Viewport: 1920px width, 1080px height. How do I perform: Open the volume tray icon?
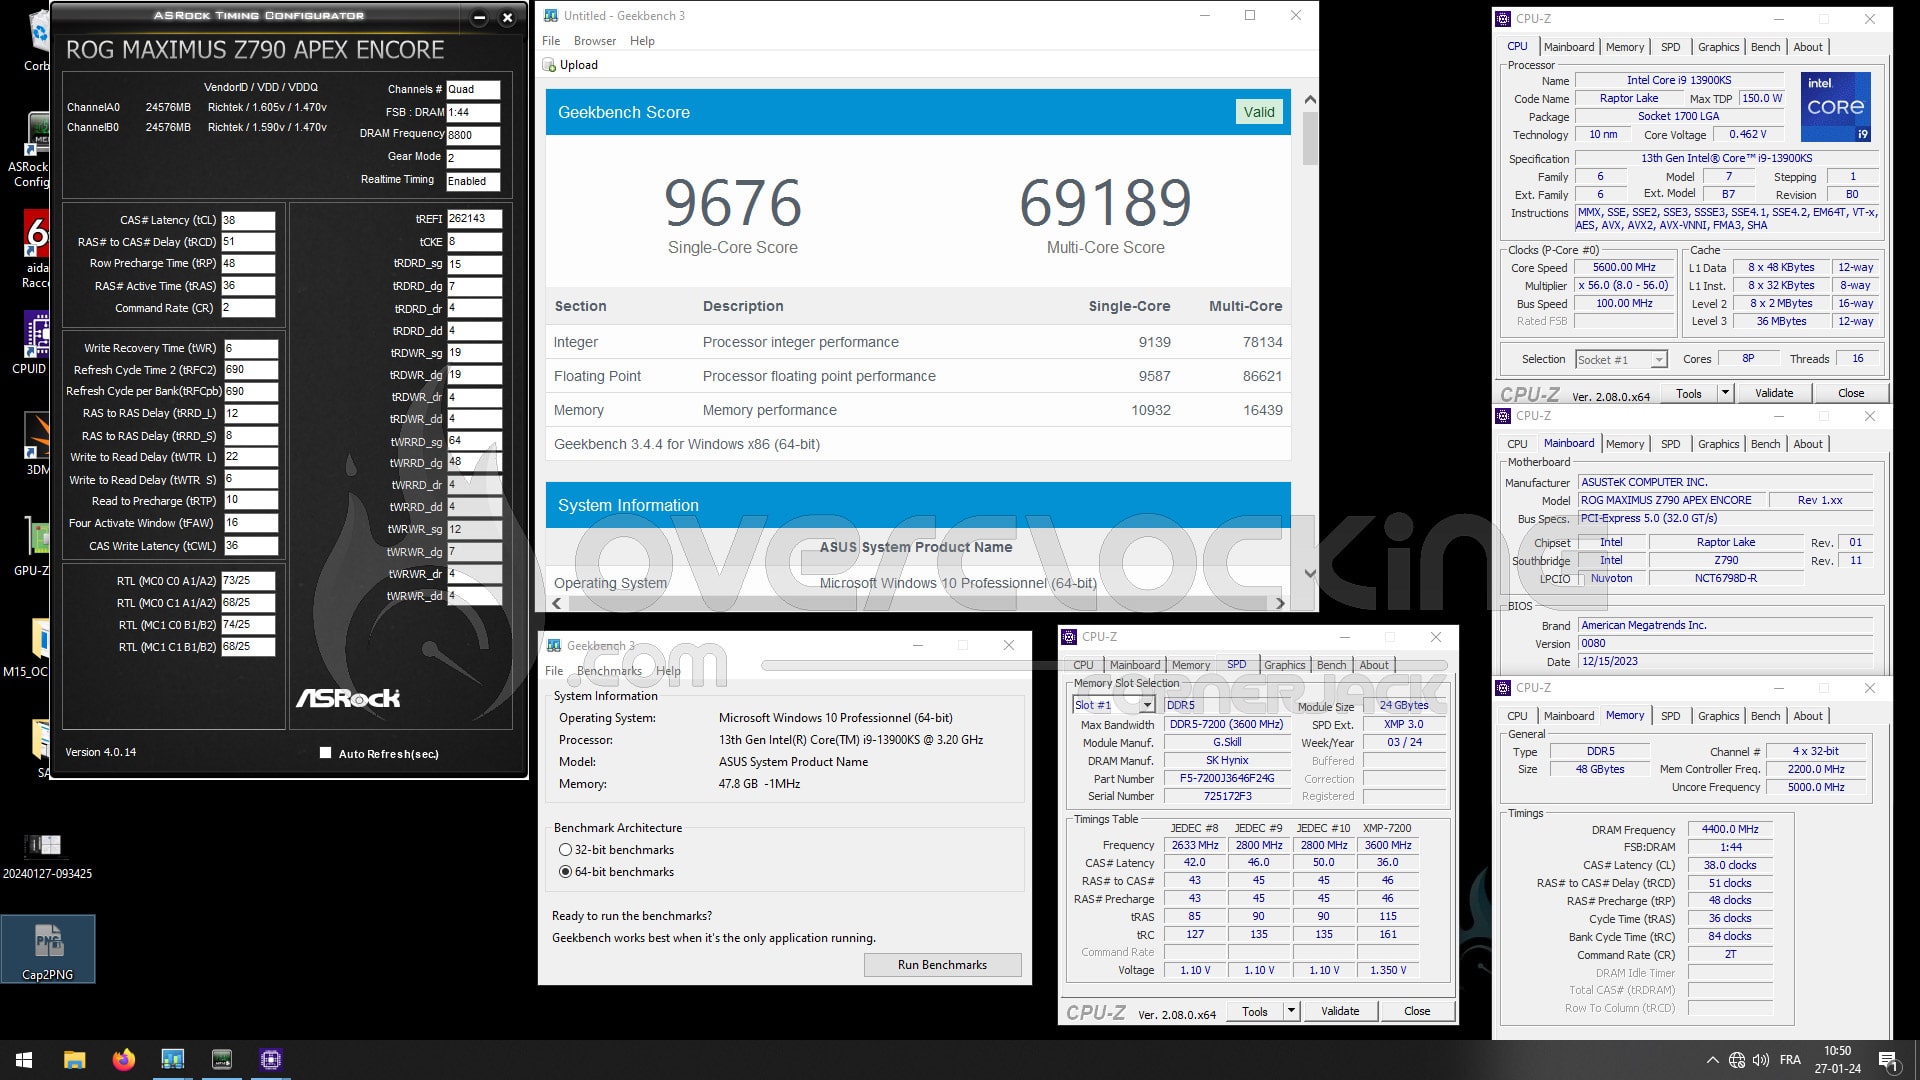tap(1761, 1060)
